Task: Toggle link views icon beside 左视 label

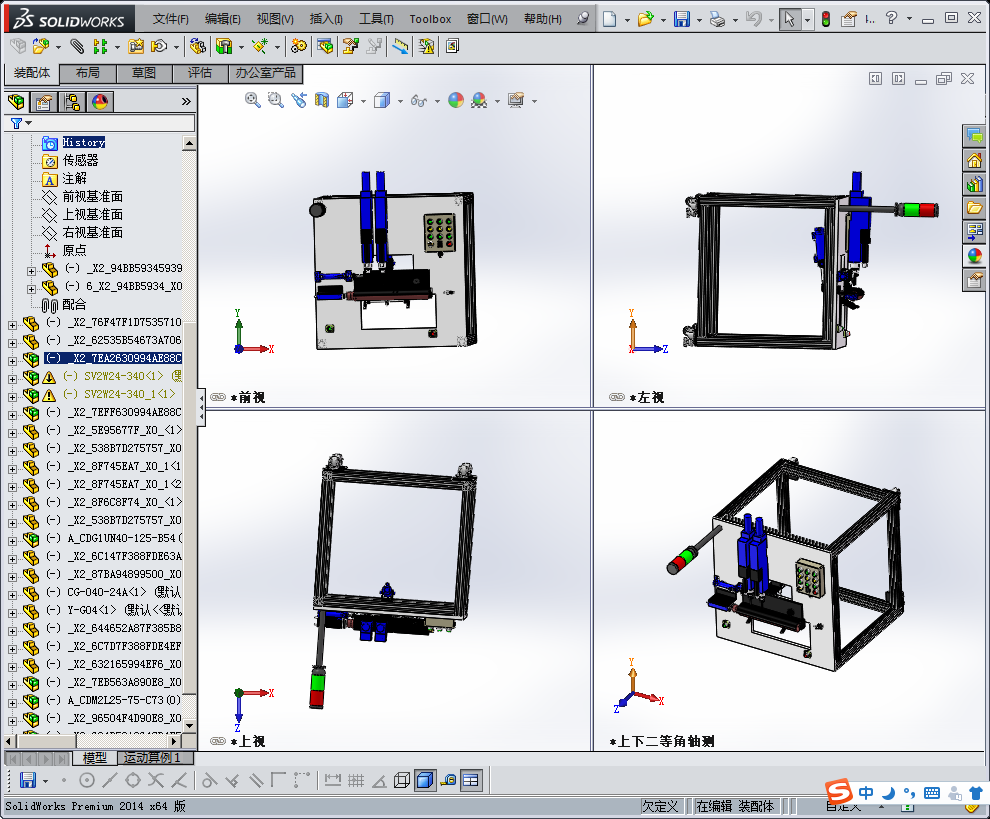Action: [x=617, y=397]
